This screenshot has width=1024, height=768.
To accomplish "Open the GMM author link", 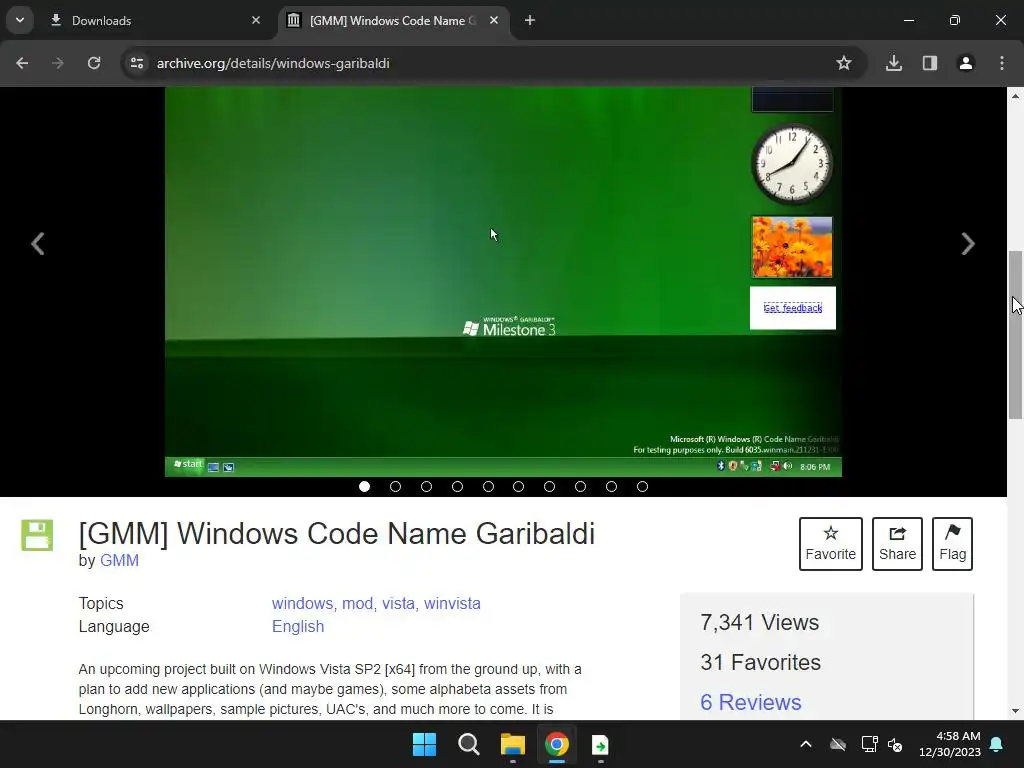I will [x=119, y=560].
